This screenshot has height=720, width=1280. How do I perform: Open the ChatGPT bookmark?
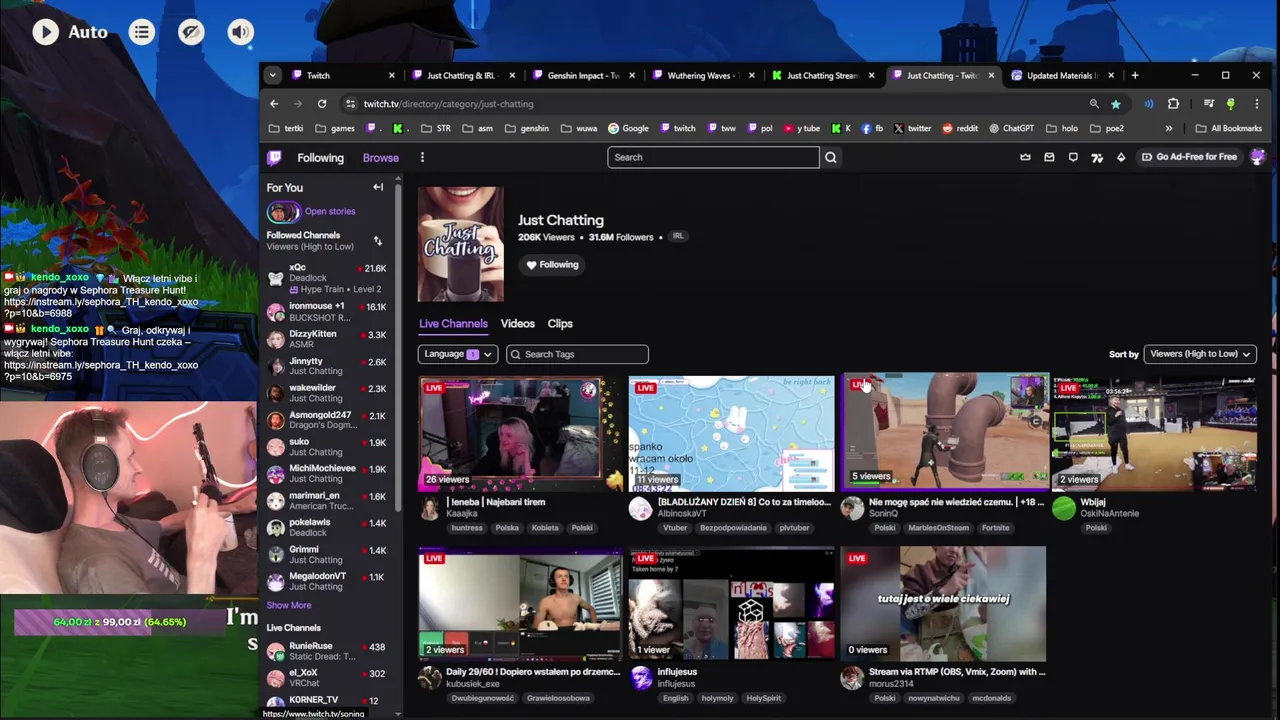(x=1011, y=128)
